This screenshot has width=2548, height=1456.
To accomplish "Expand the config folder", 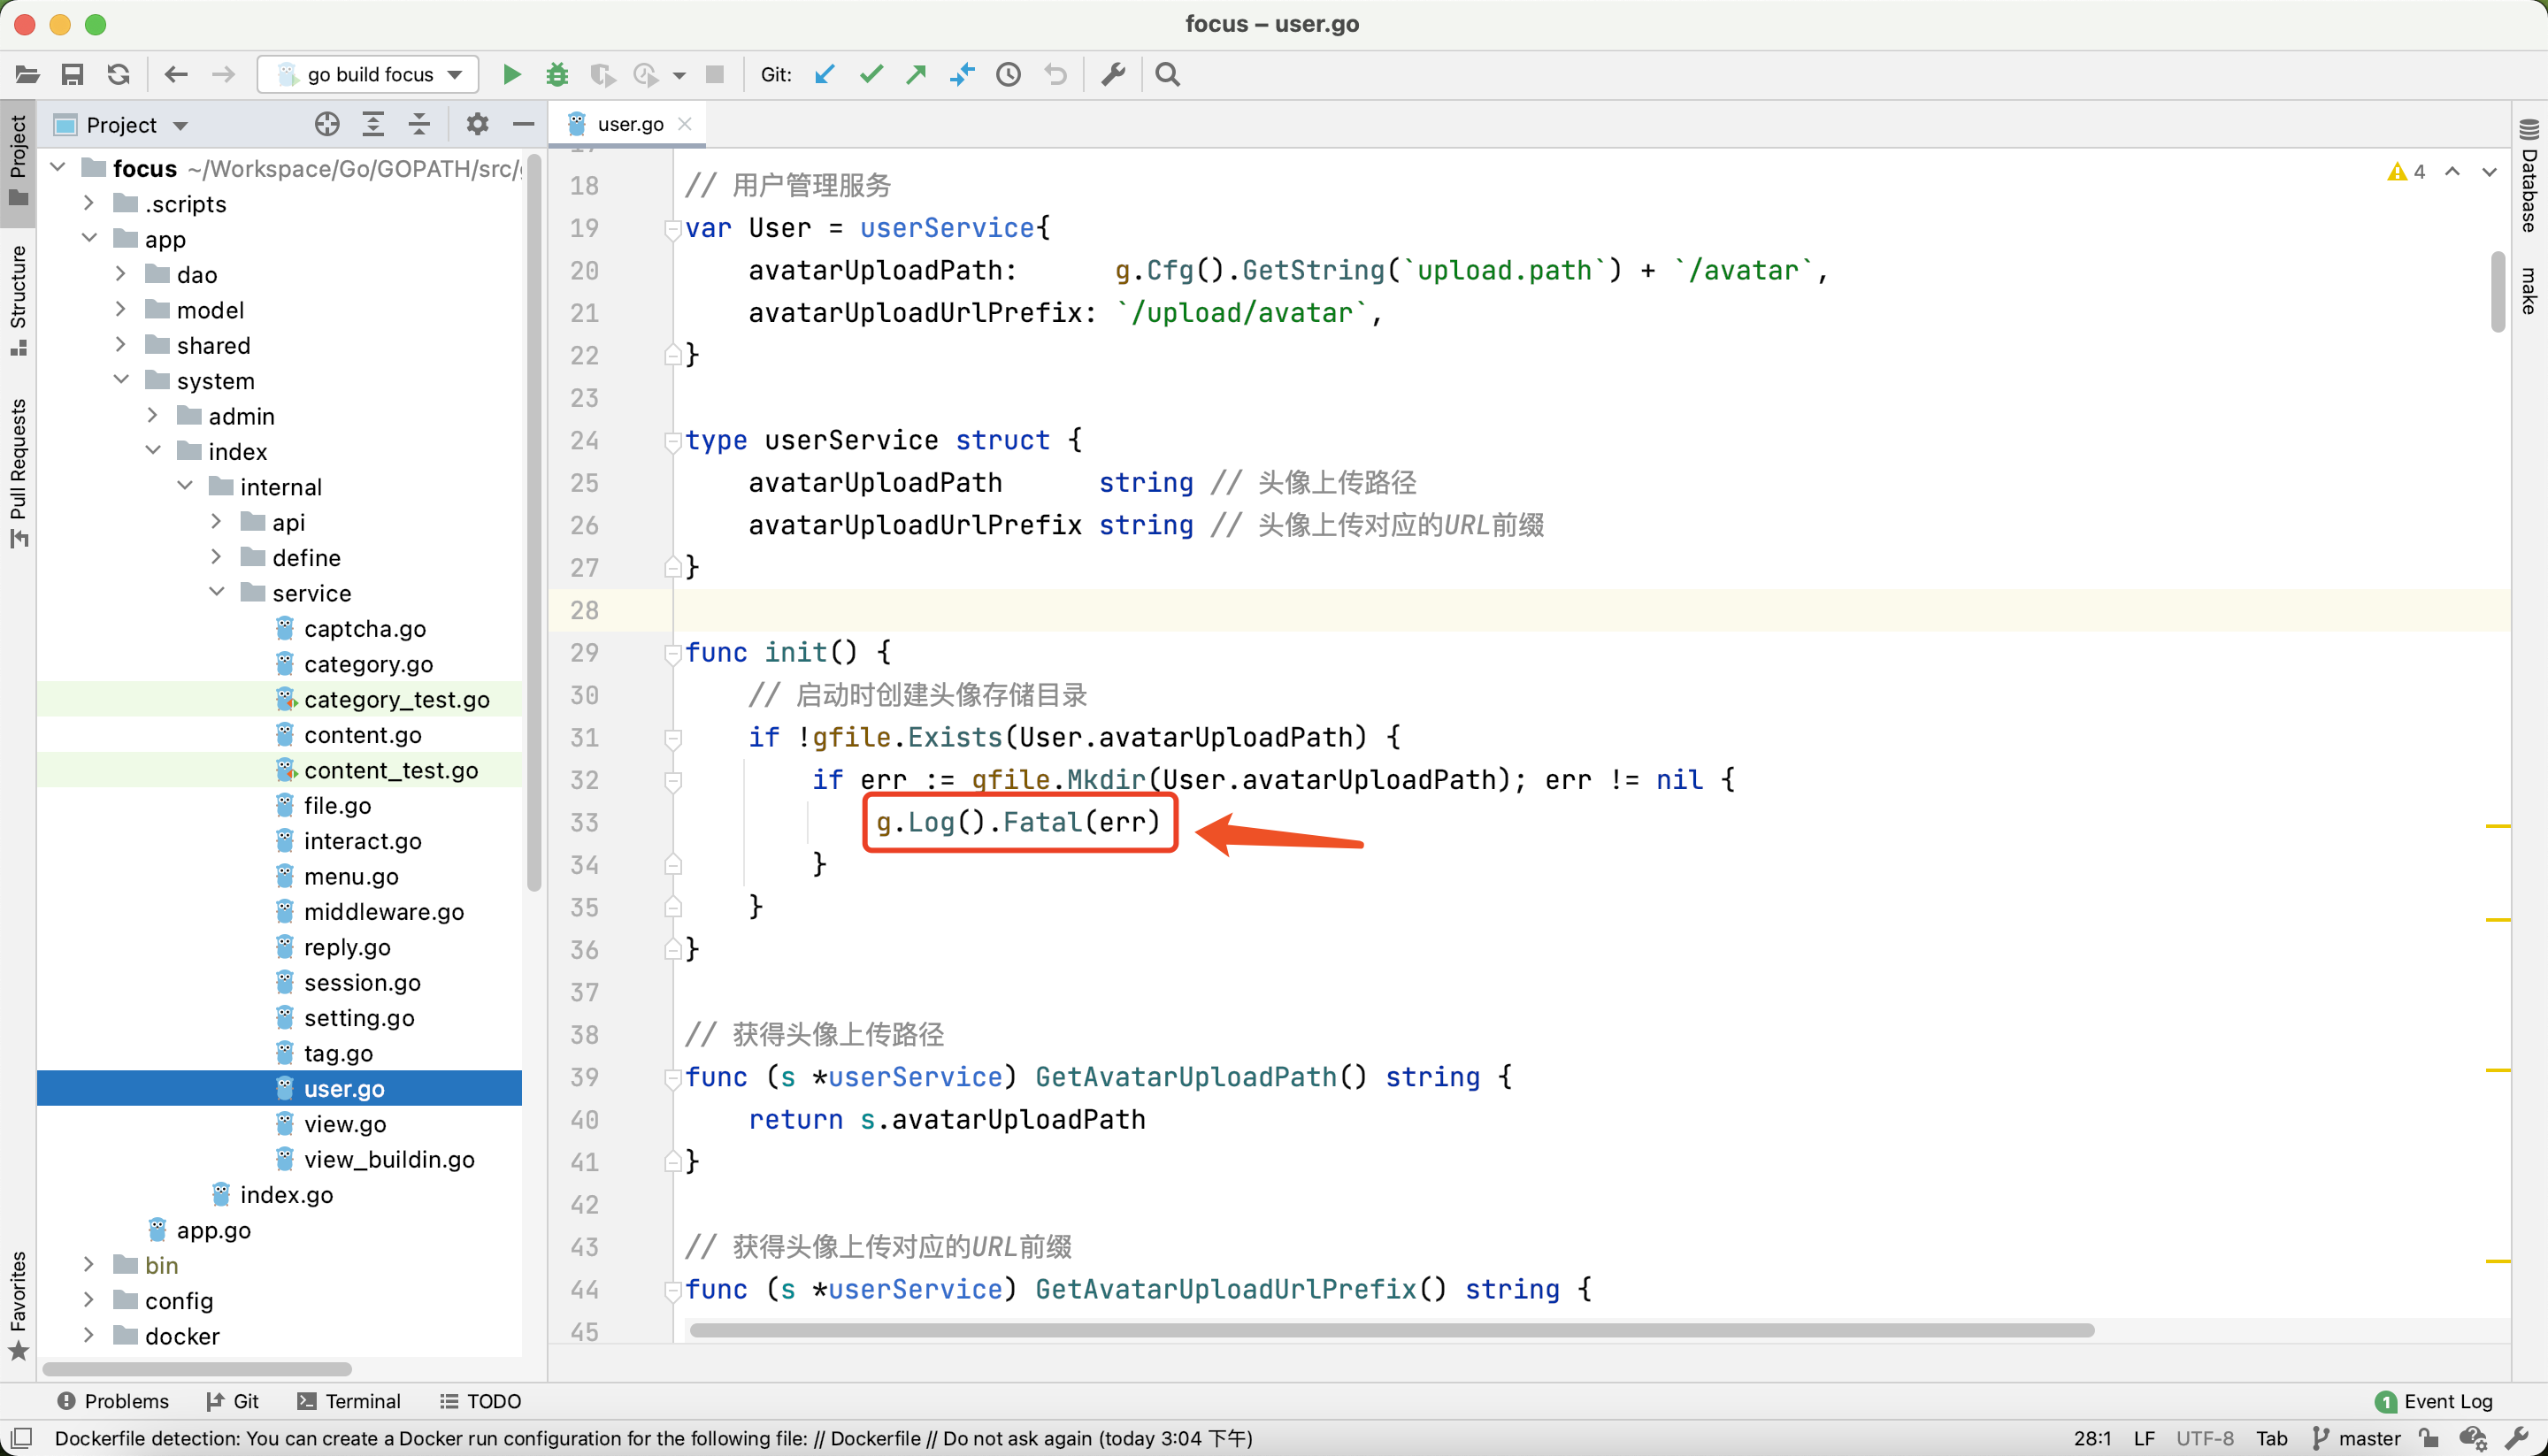I will [89, 1300].
